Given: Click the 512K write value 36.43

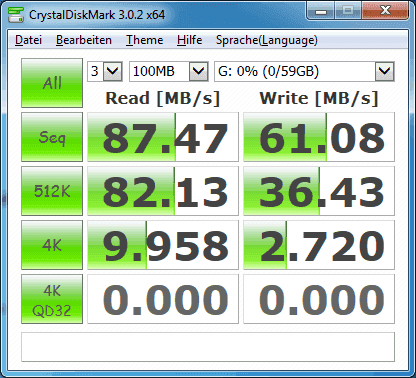Looking at the screenshot, I should pyautogui.click(x=319, y=191).
